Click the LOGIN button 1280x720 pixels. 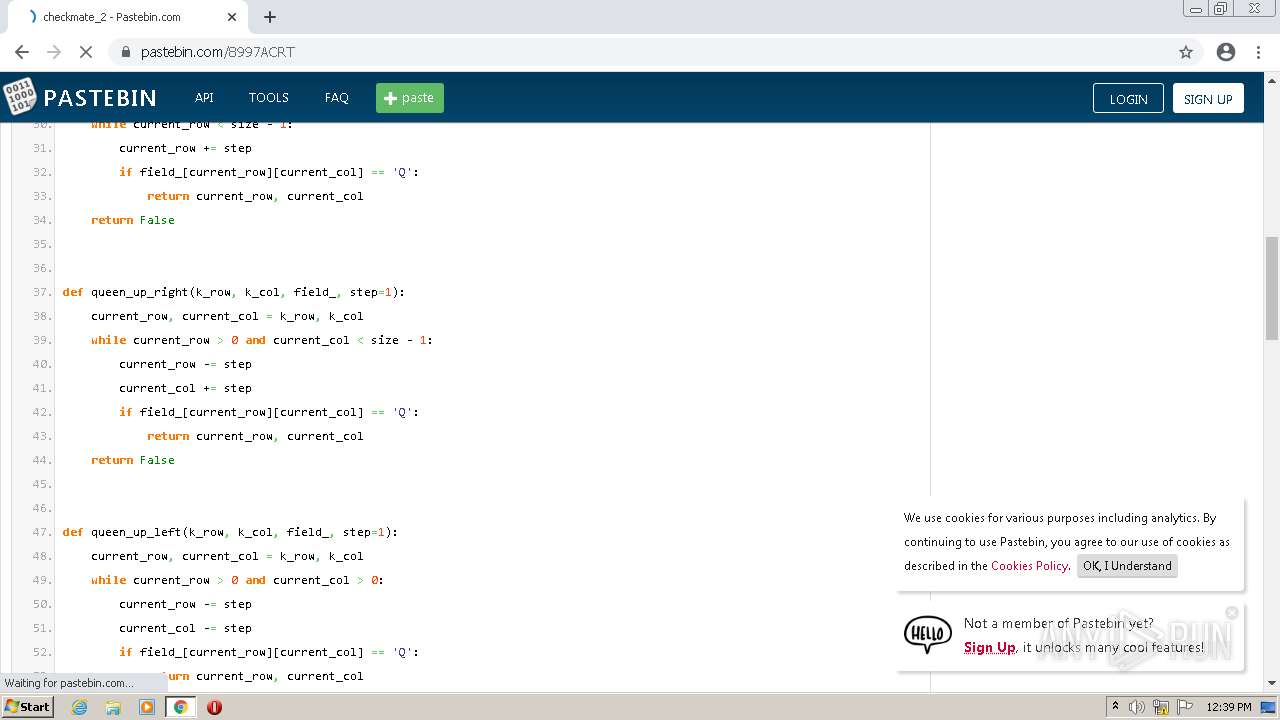[x=1128, y=98]
